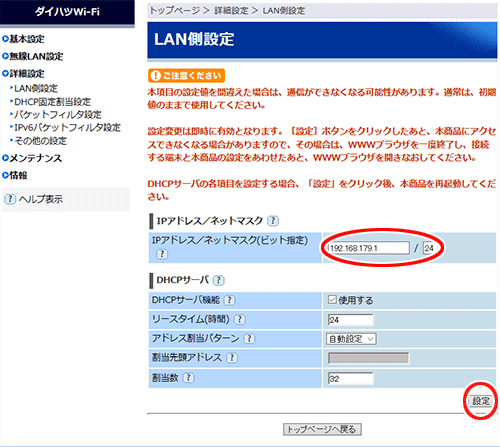This screenshot has height=447, width=500.
Task: Open DHCP固定割当設定 in sidebar
Action: pyautogui.click(x=52, y=102)
